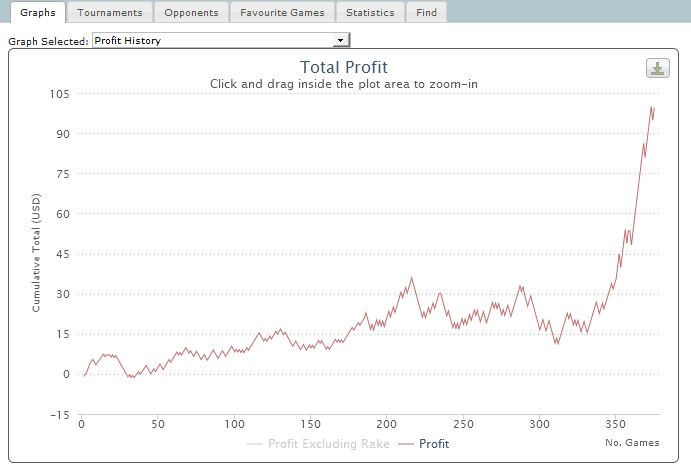Click the 105 y-axis value

tap(59, 94)
